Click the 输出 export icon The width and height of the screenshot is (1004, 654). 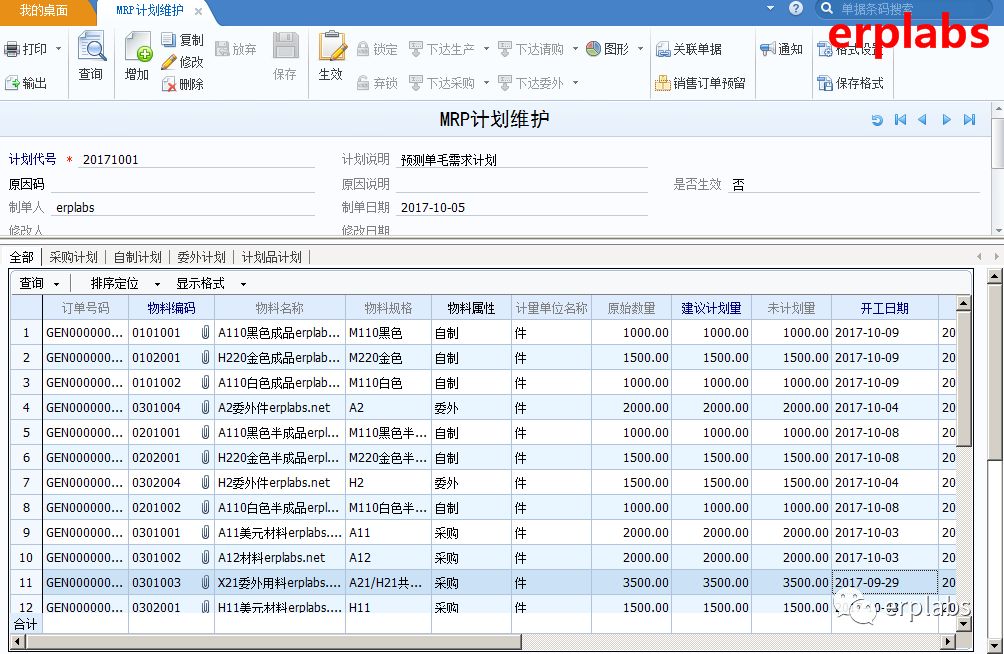12,83
